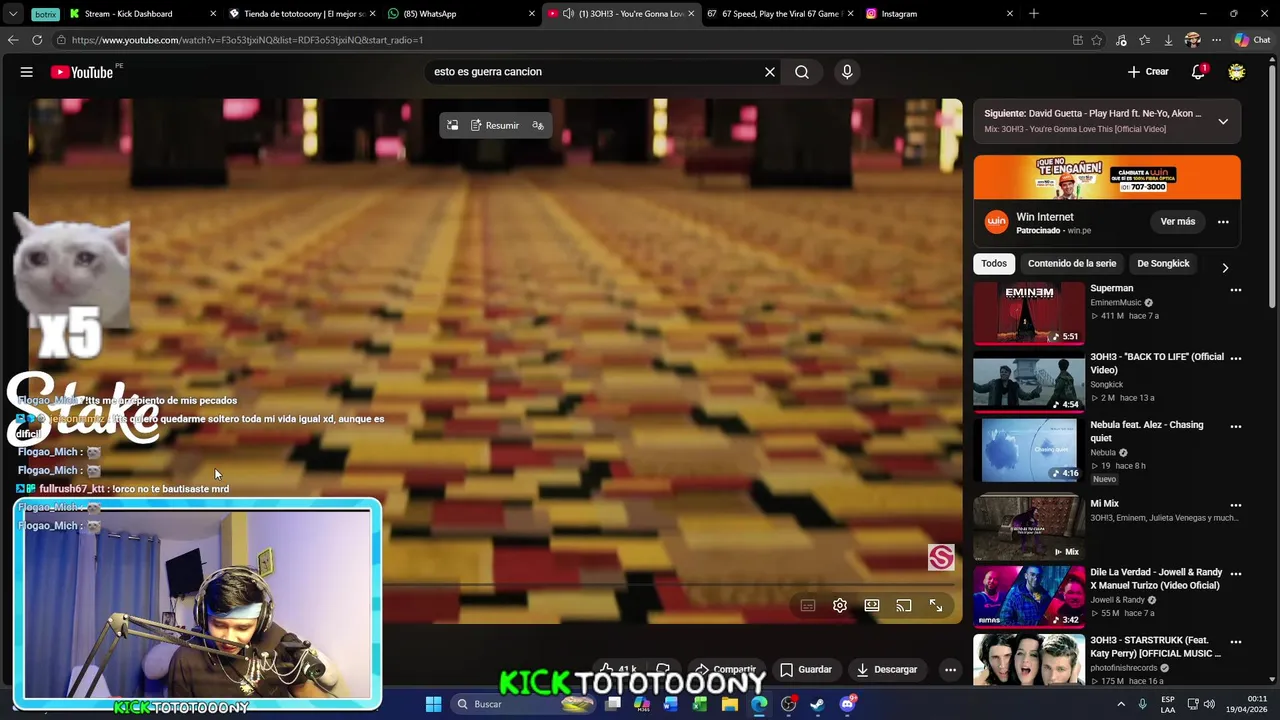
Task: Toggle subtitles in the video player
Action: click(808, 605)
